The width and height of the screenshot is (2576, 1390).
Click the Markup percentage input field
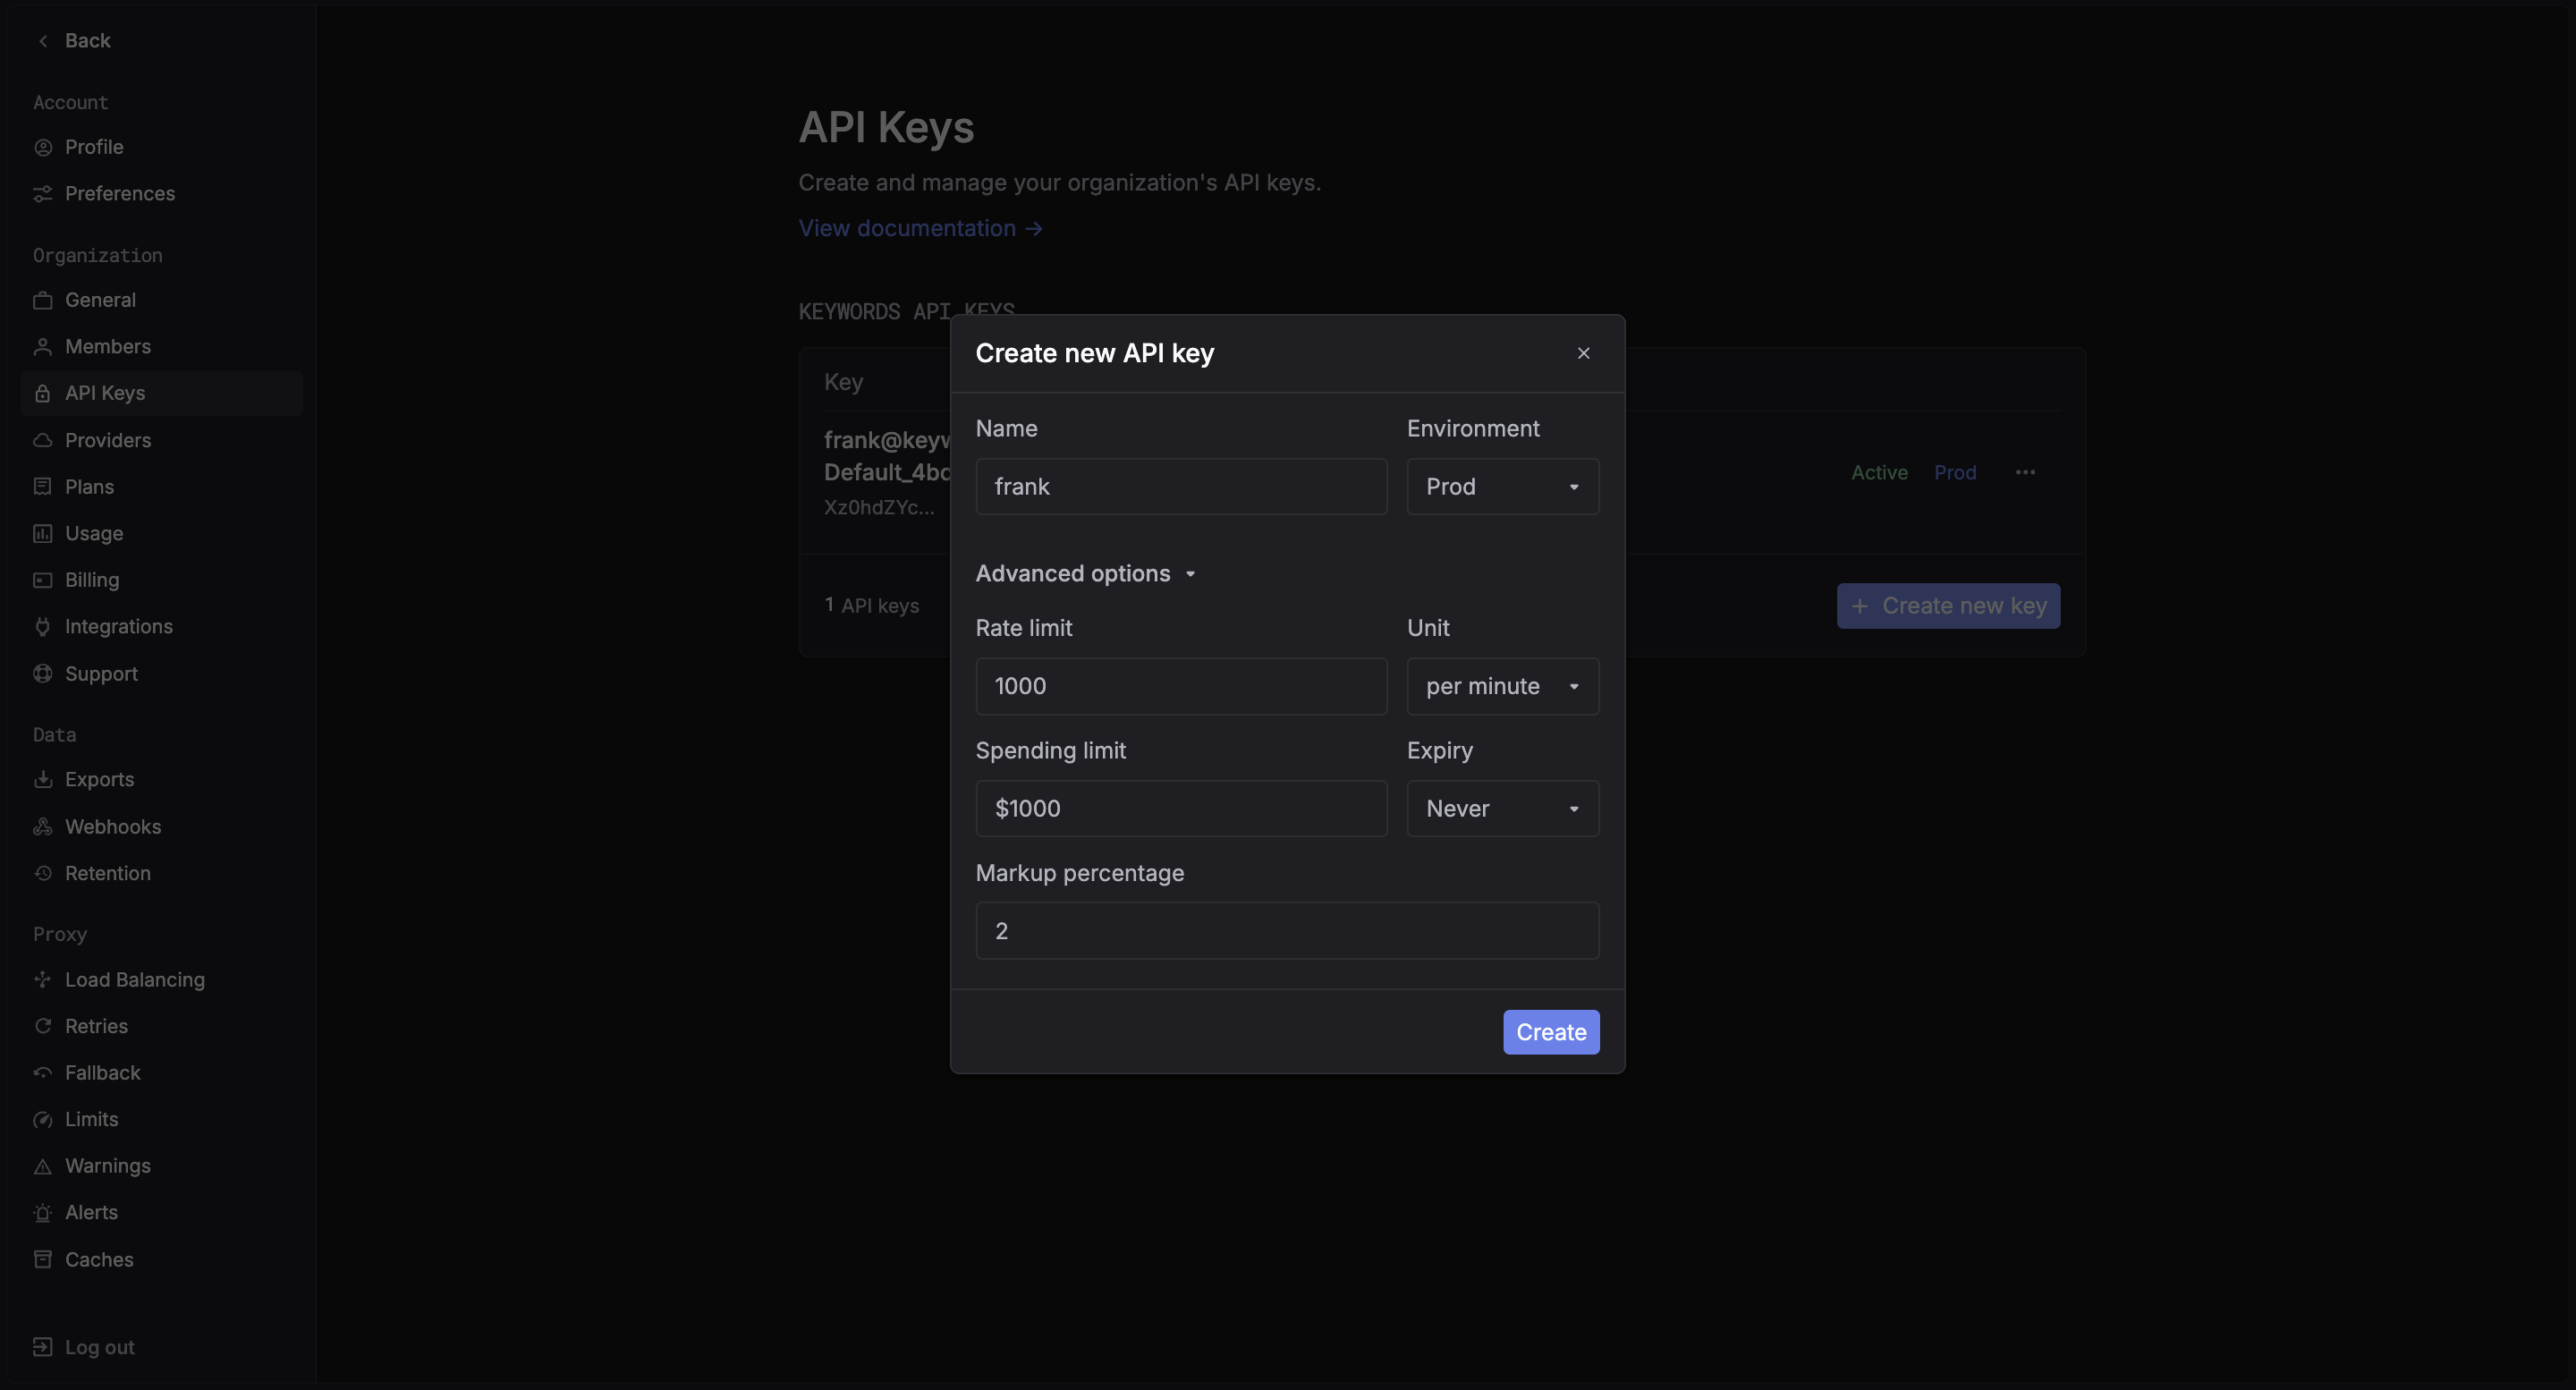pos(1287,931)
